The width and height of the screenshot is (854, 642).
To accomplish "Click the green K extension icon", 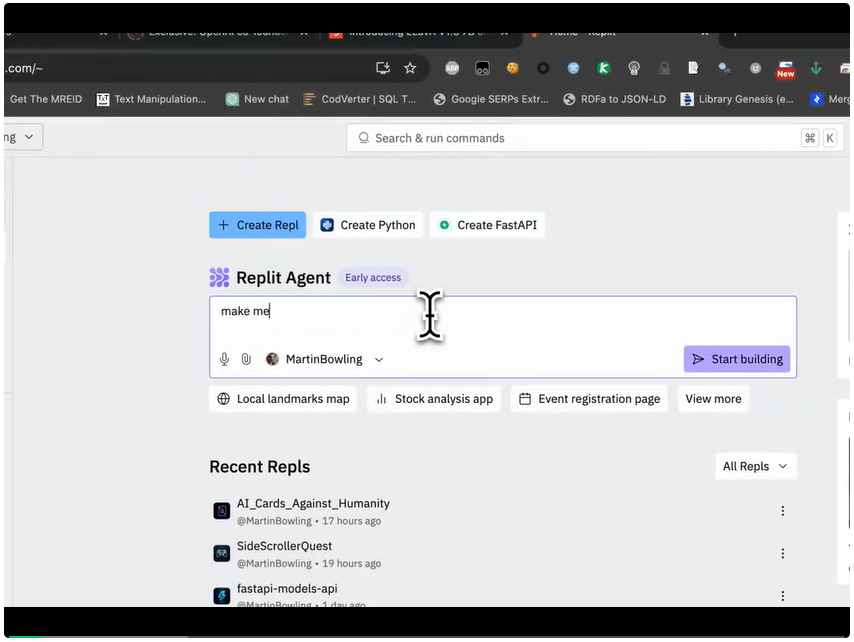I will coord(603,68).
